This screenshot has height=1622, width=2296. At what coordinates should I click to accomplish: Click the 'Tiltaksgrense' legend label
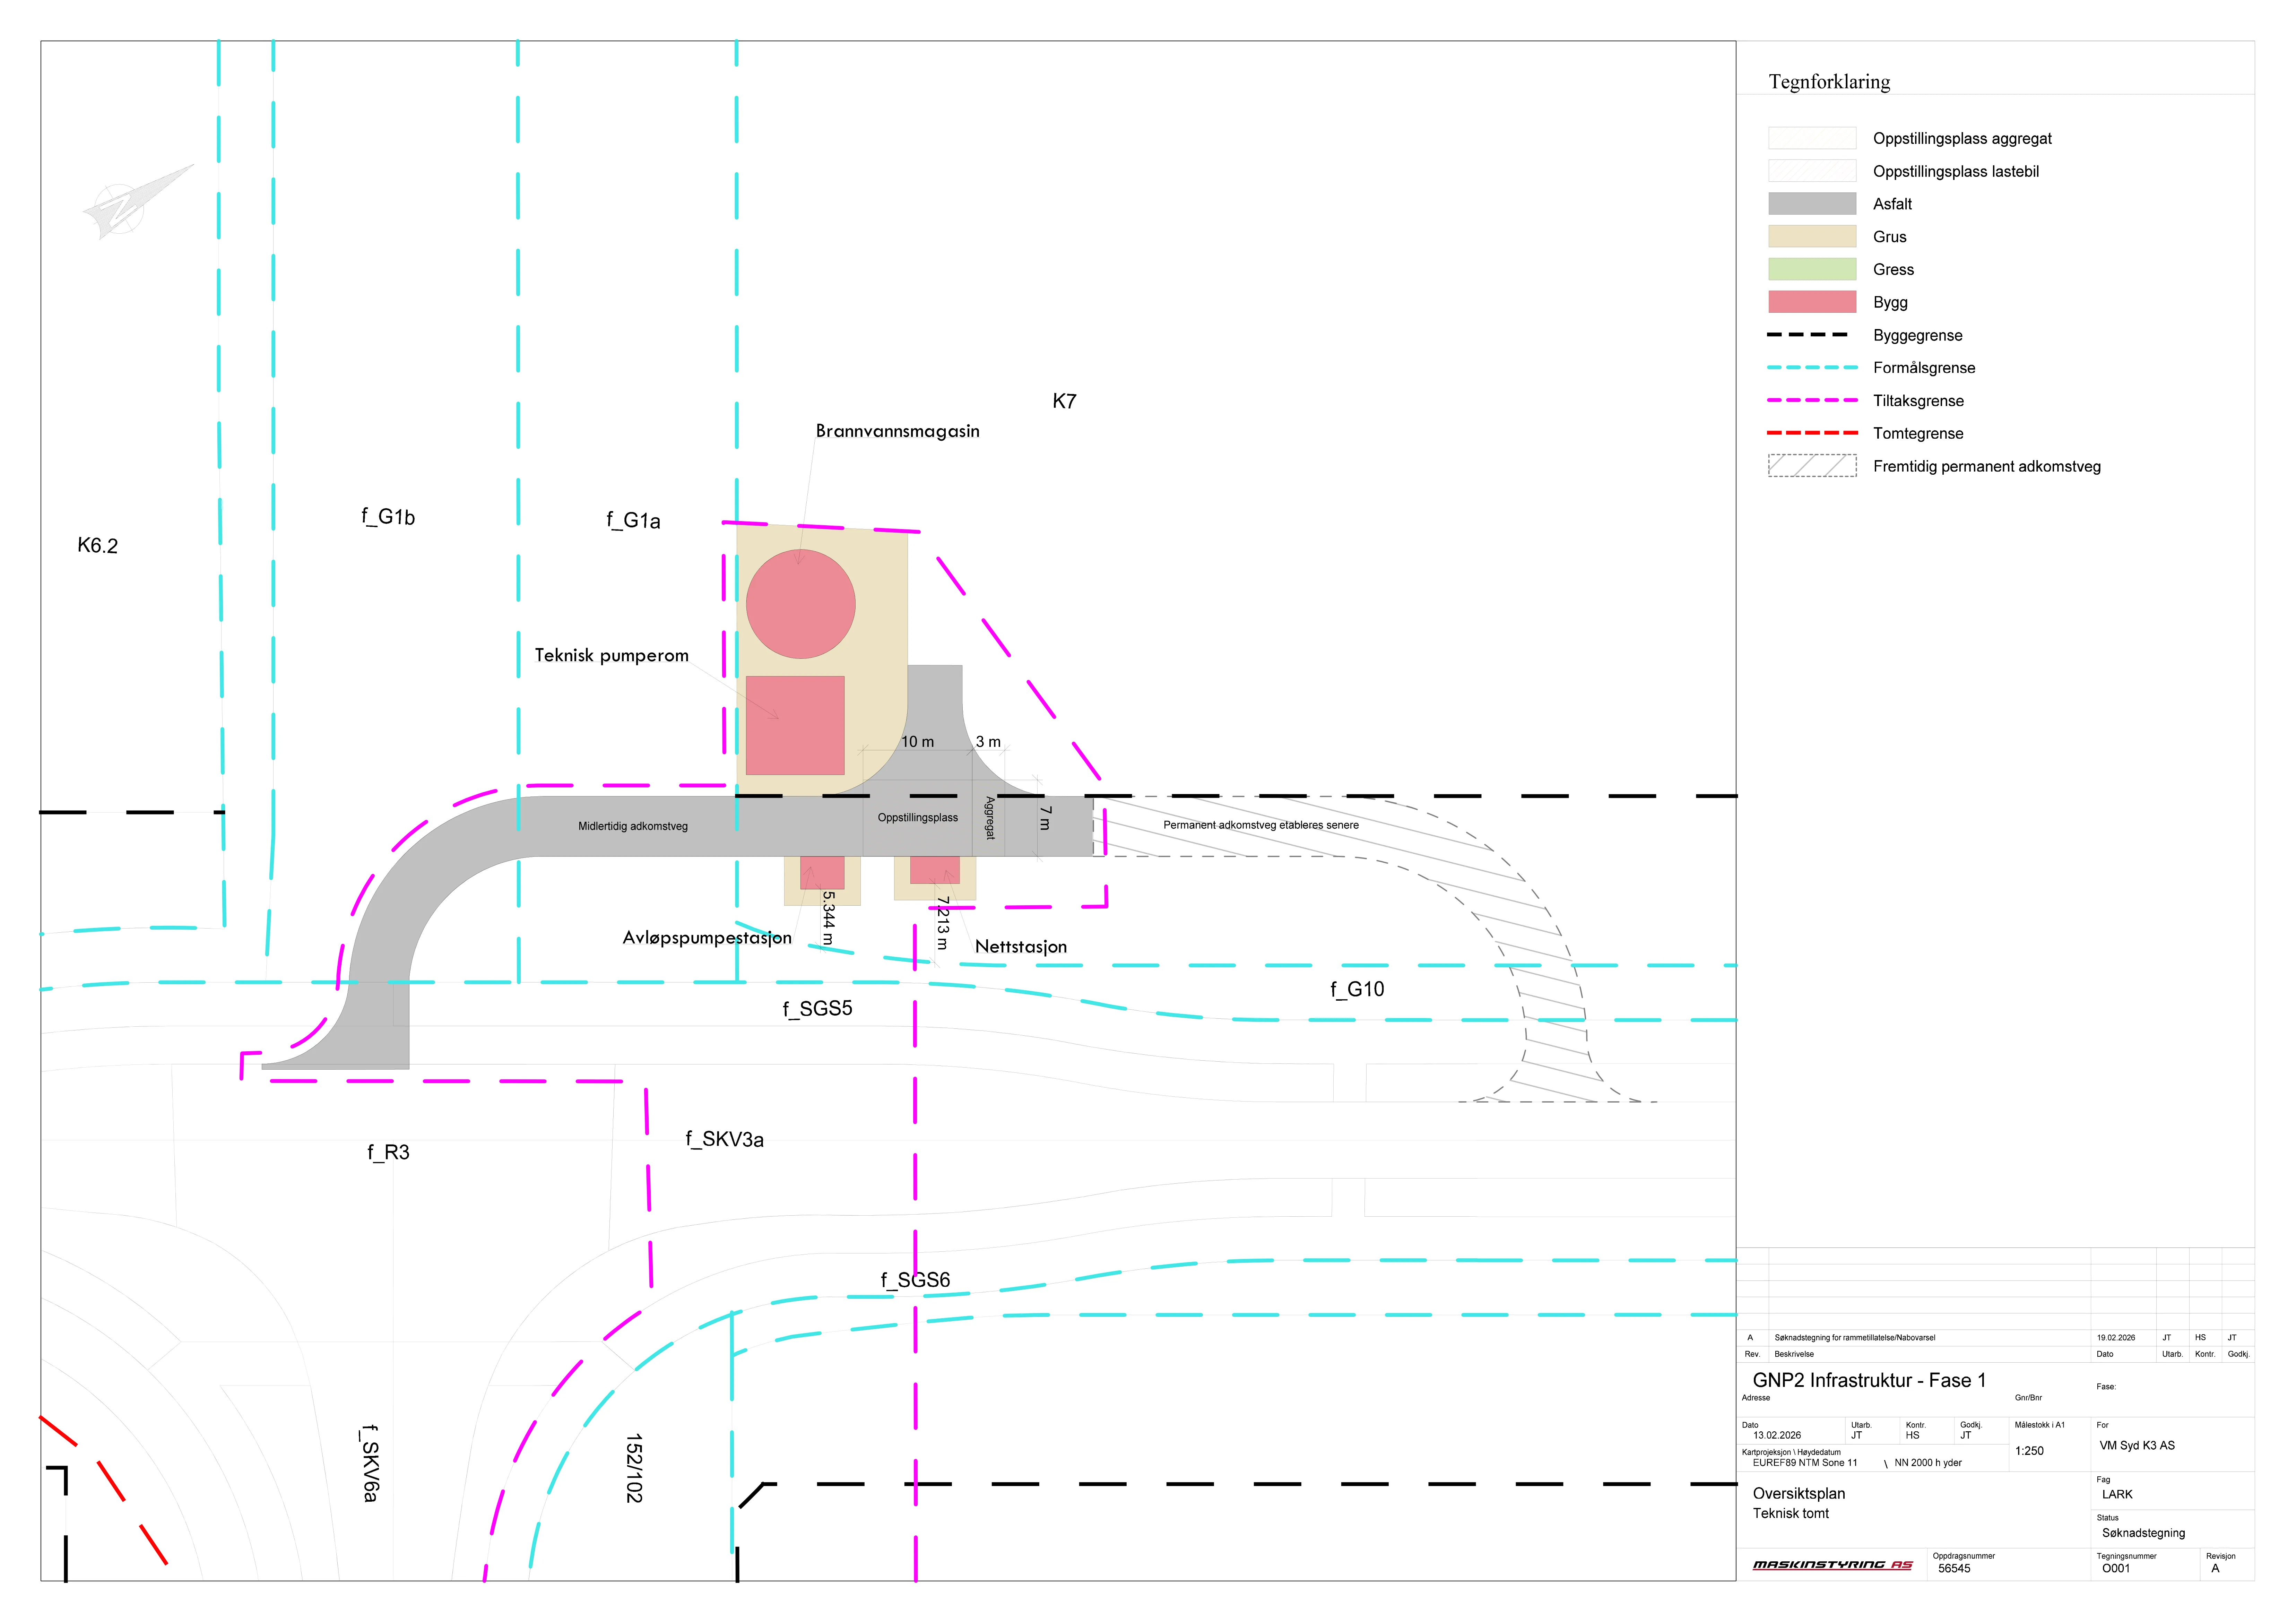click(1918, 401)
